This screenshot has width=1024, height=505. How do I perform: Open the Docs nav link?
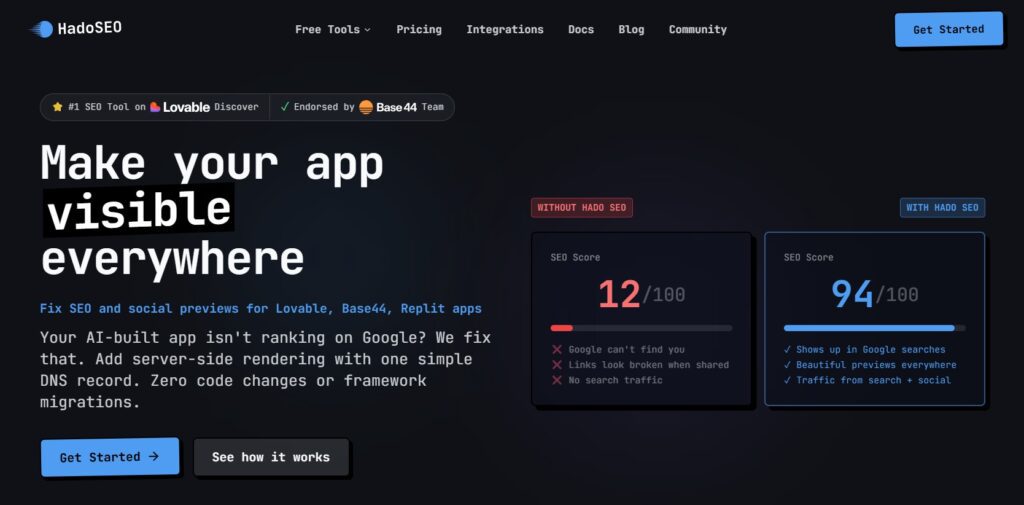581,29
